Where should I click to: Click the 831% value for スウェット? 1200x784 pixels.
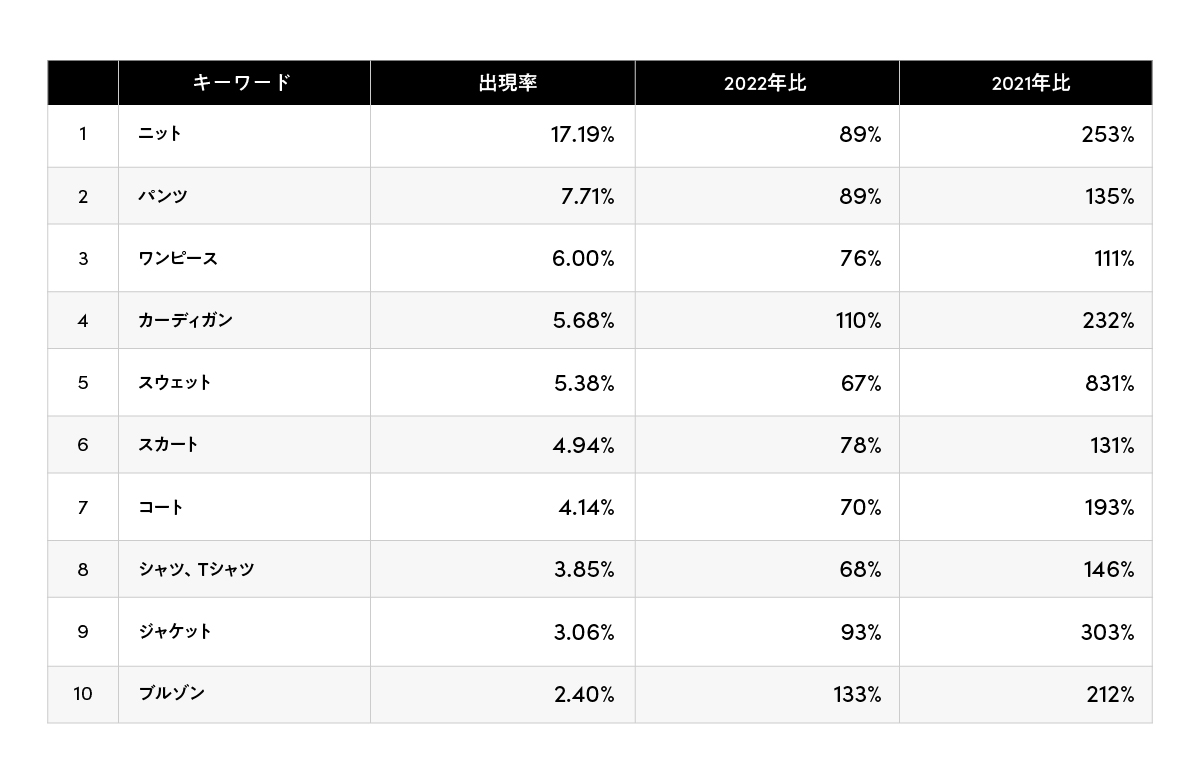pyautogui.click(x=1108, y=384)
